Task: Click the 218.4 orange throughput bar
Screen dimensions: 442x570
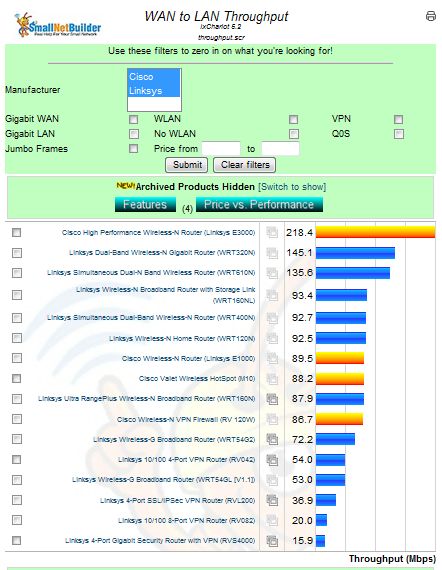Action: click(x=375, y=232)
